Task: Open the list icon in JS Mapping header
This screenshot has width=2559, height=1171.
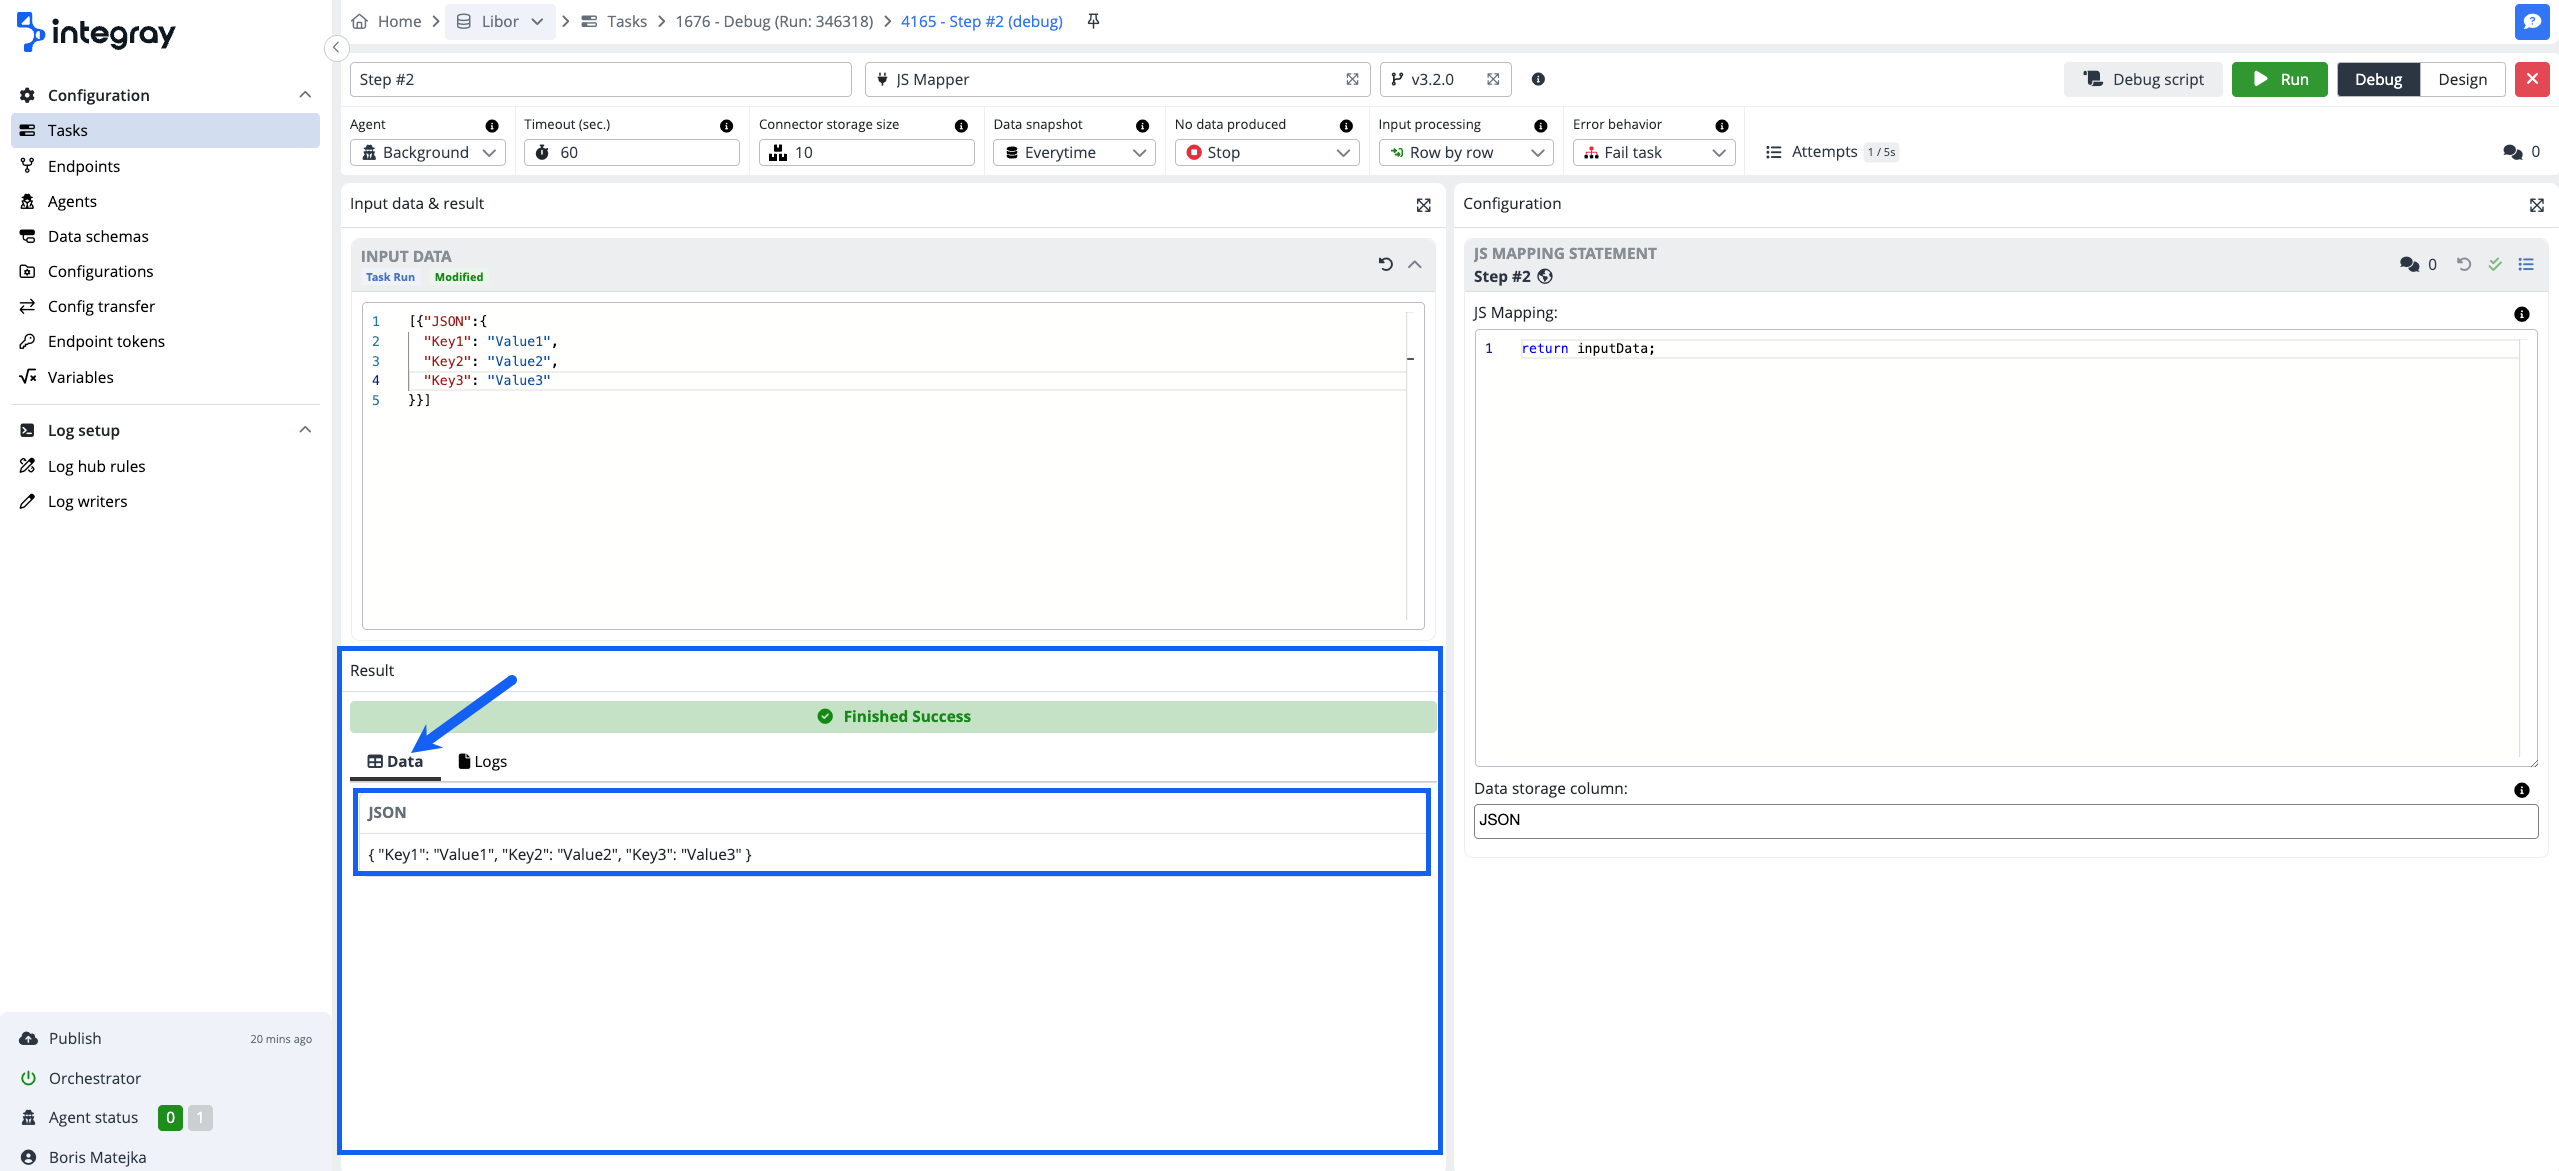Action: 2526,264
